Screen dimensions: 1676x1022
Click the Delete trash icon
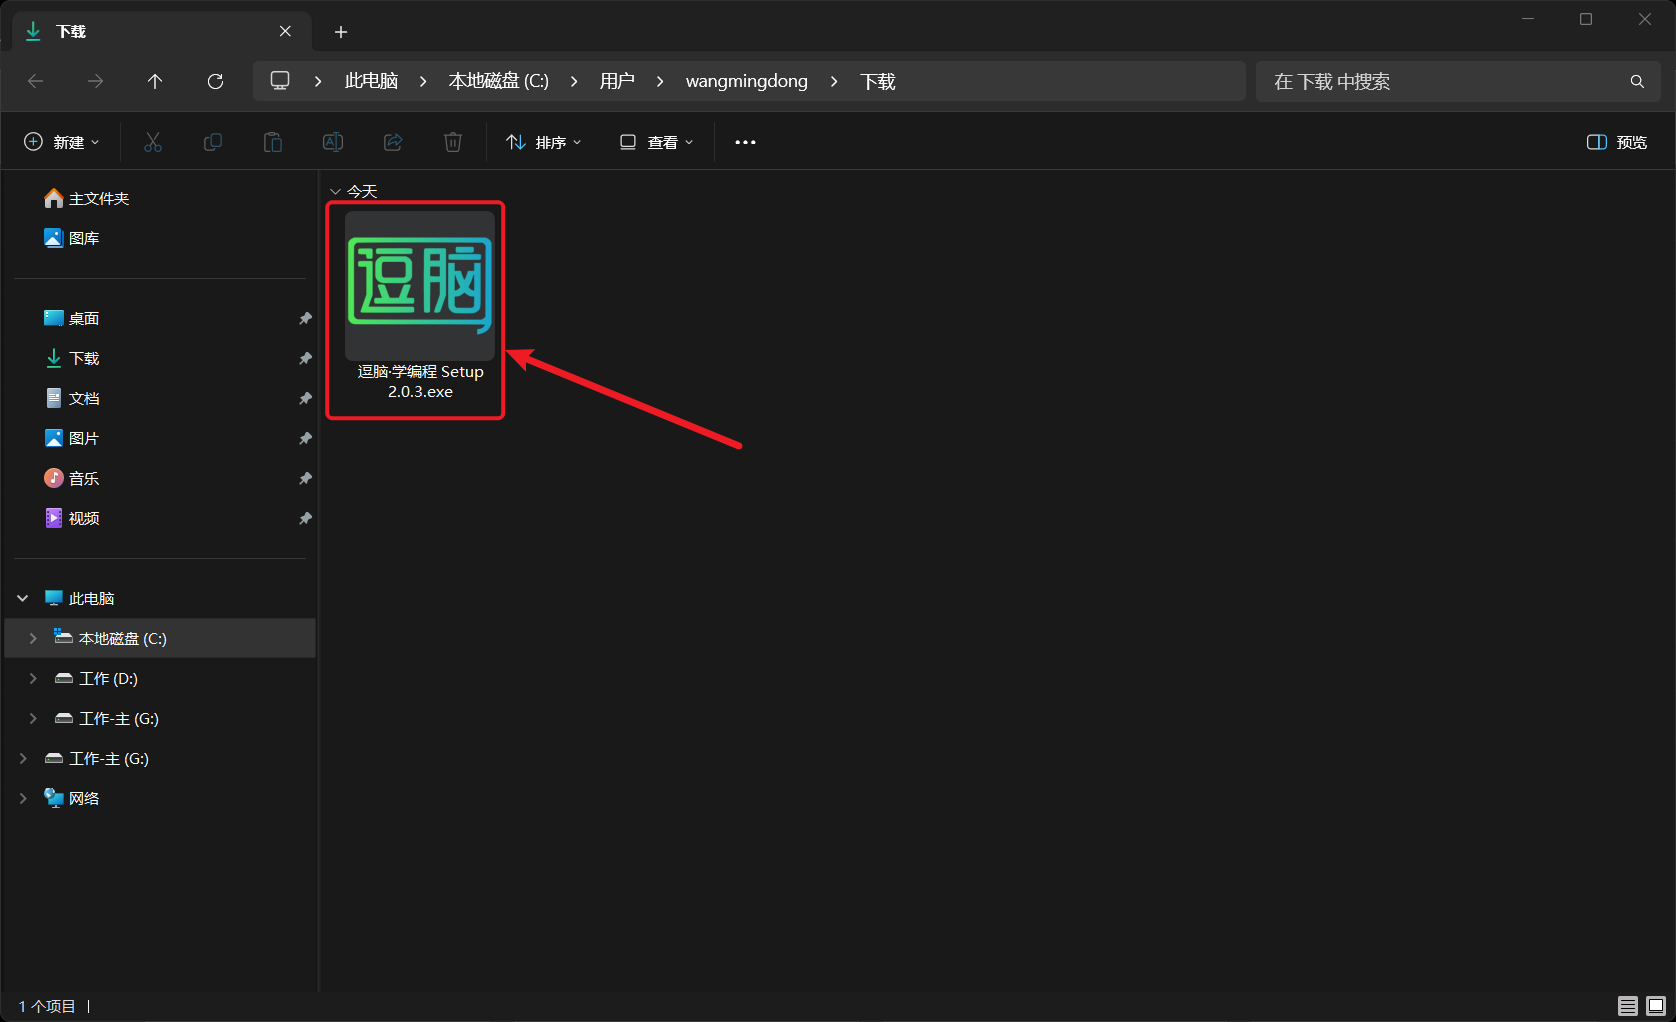coord(453,142)
